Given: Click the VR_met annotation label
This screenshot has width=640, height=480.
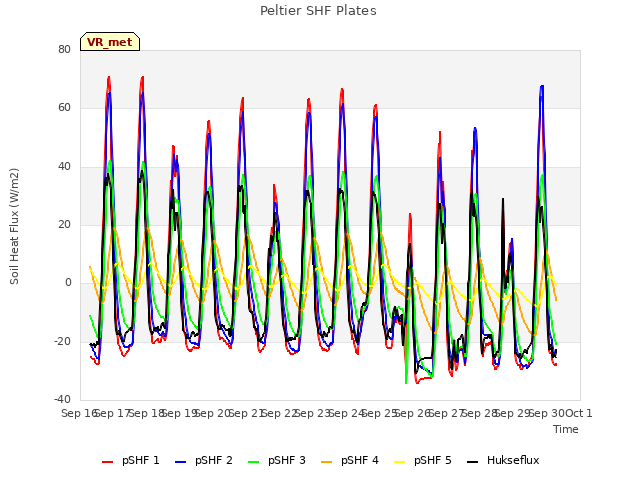Looking at the screenshot, I should point(110,42).
